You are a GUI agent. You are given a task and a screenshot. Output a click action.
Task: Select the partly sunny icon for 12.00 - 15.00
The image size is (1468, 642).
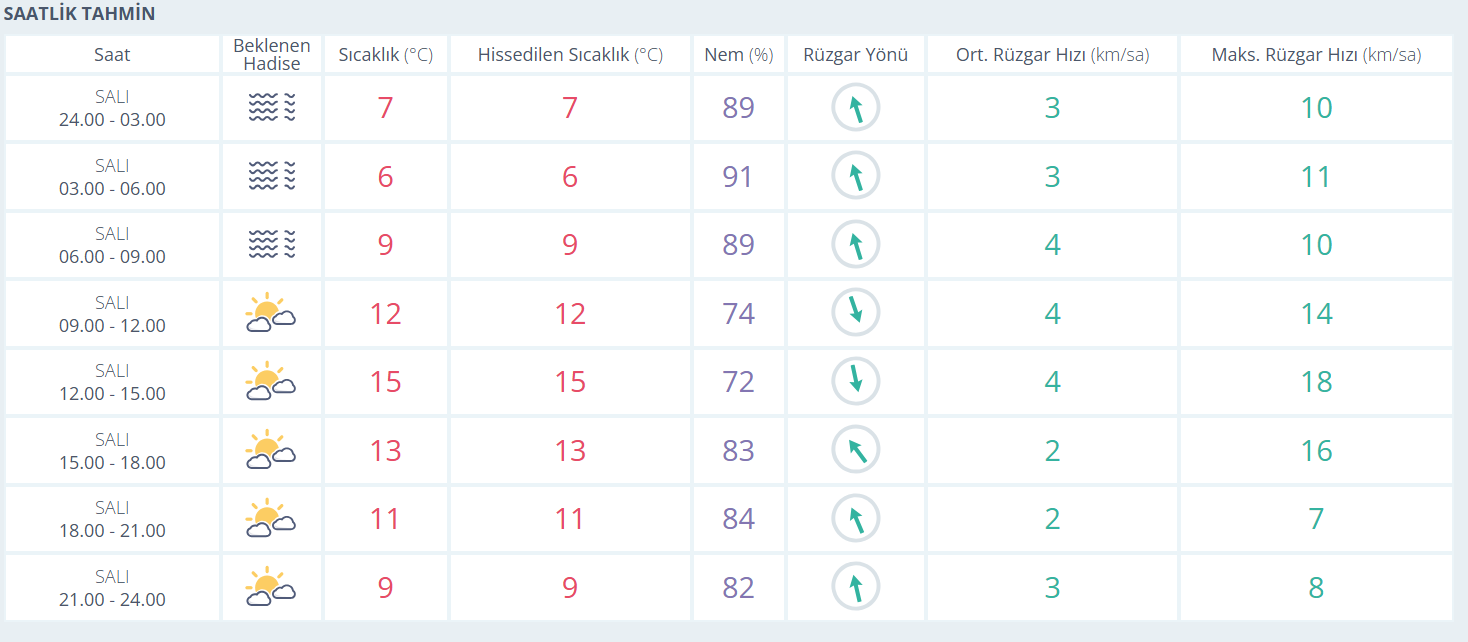point(271,382)
